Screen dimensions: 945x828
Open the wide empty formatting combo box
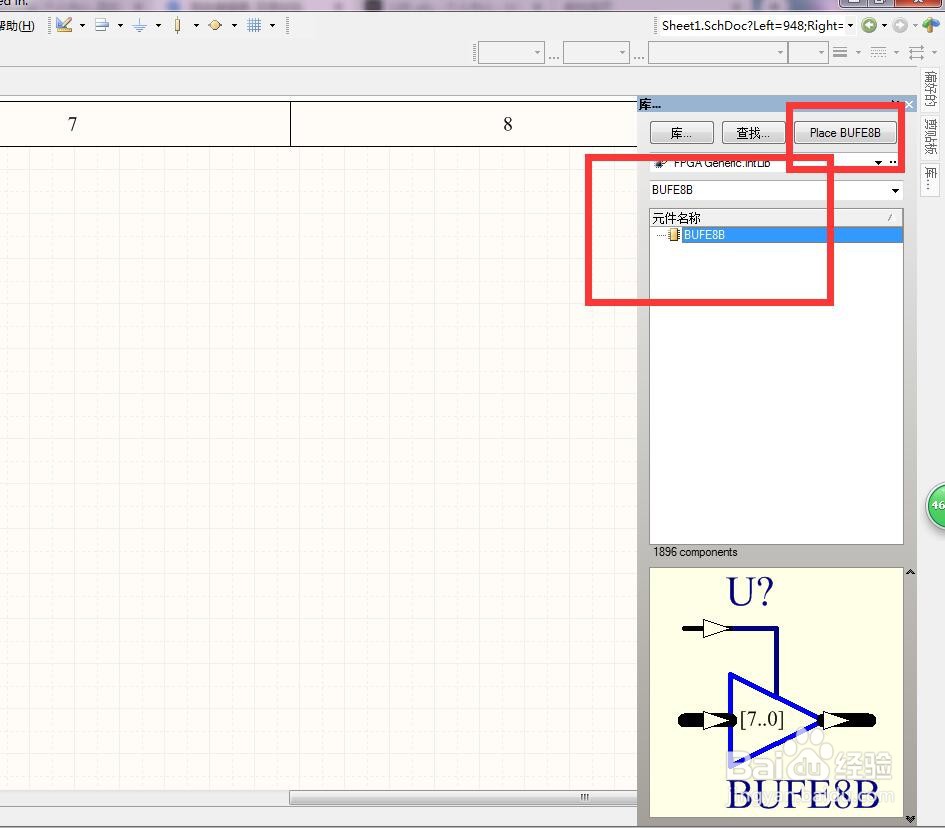(718, 52)
